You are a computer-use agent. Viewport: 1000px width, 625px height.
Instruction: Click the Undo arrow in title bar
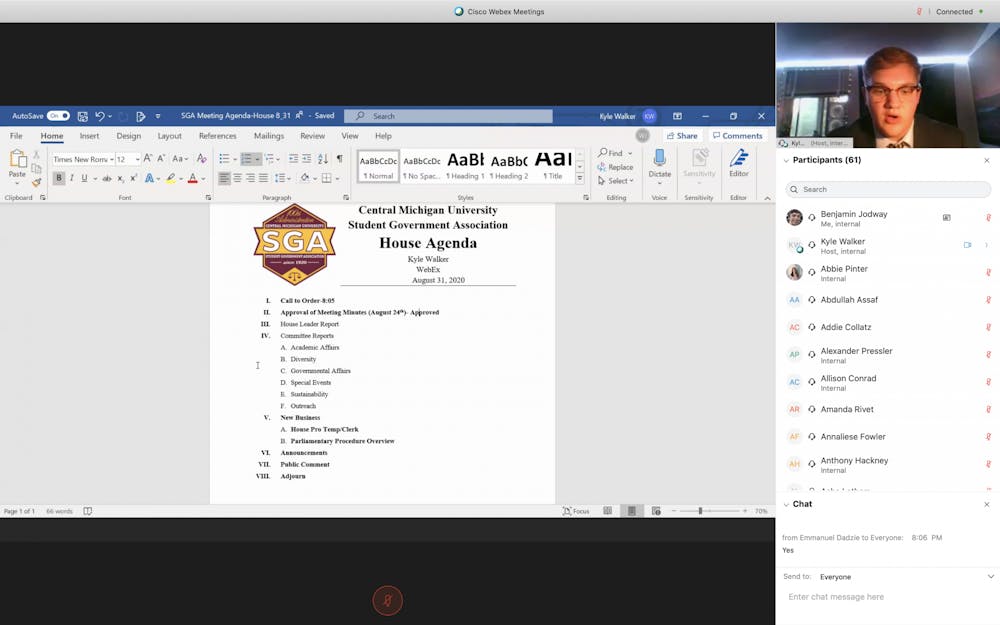click(100, 116)
